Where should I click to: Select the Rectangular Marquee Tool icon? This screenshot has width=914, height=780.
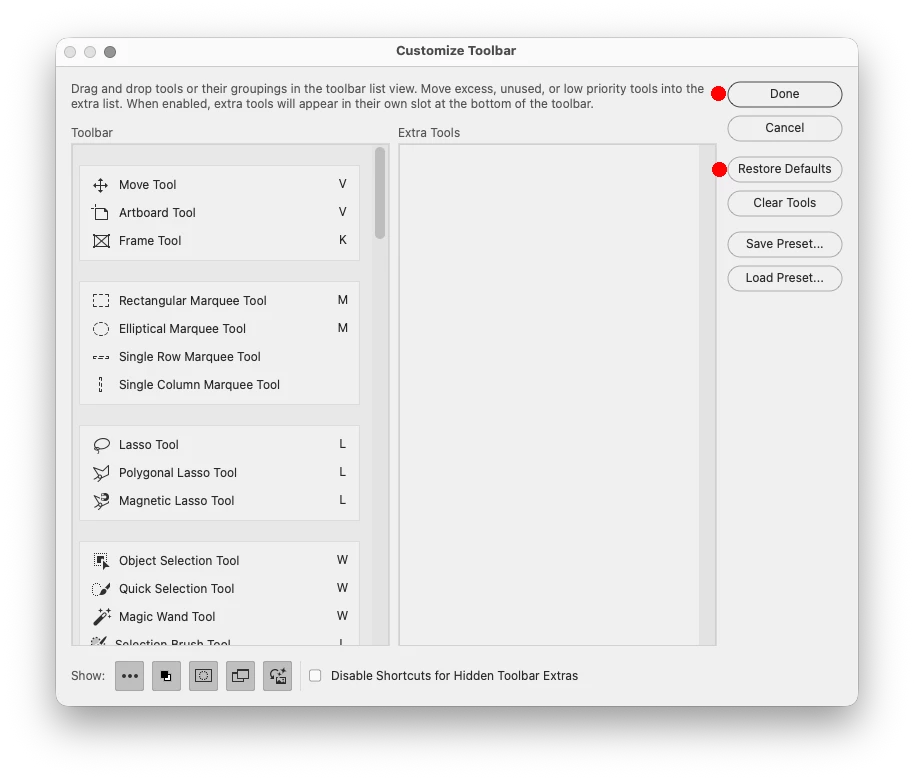point(101,301)
